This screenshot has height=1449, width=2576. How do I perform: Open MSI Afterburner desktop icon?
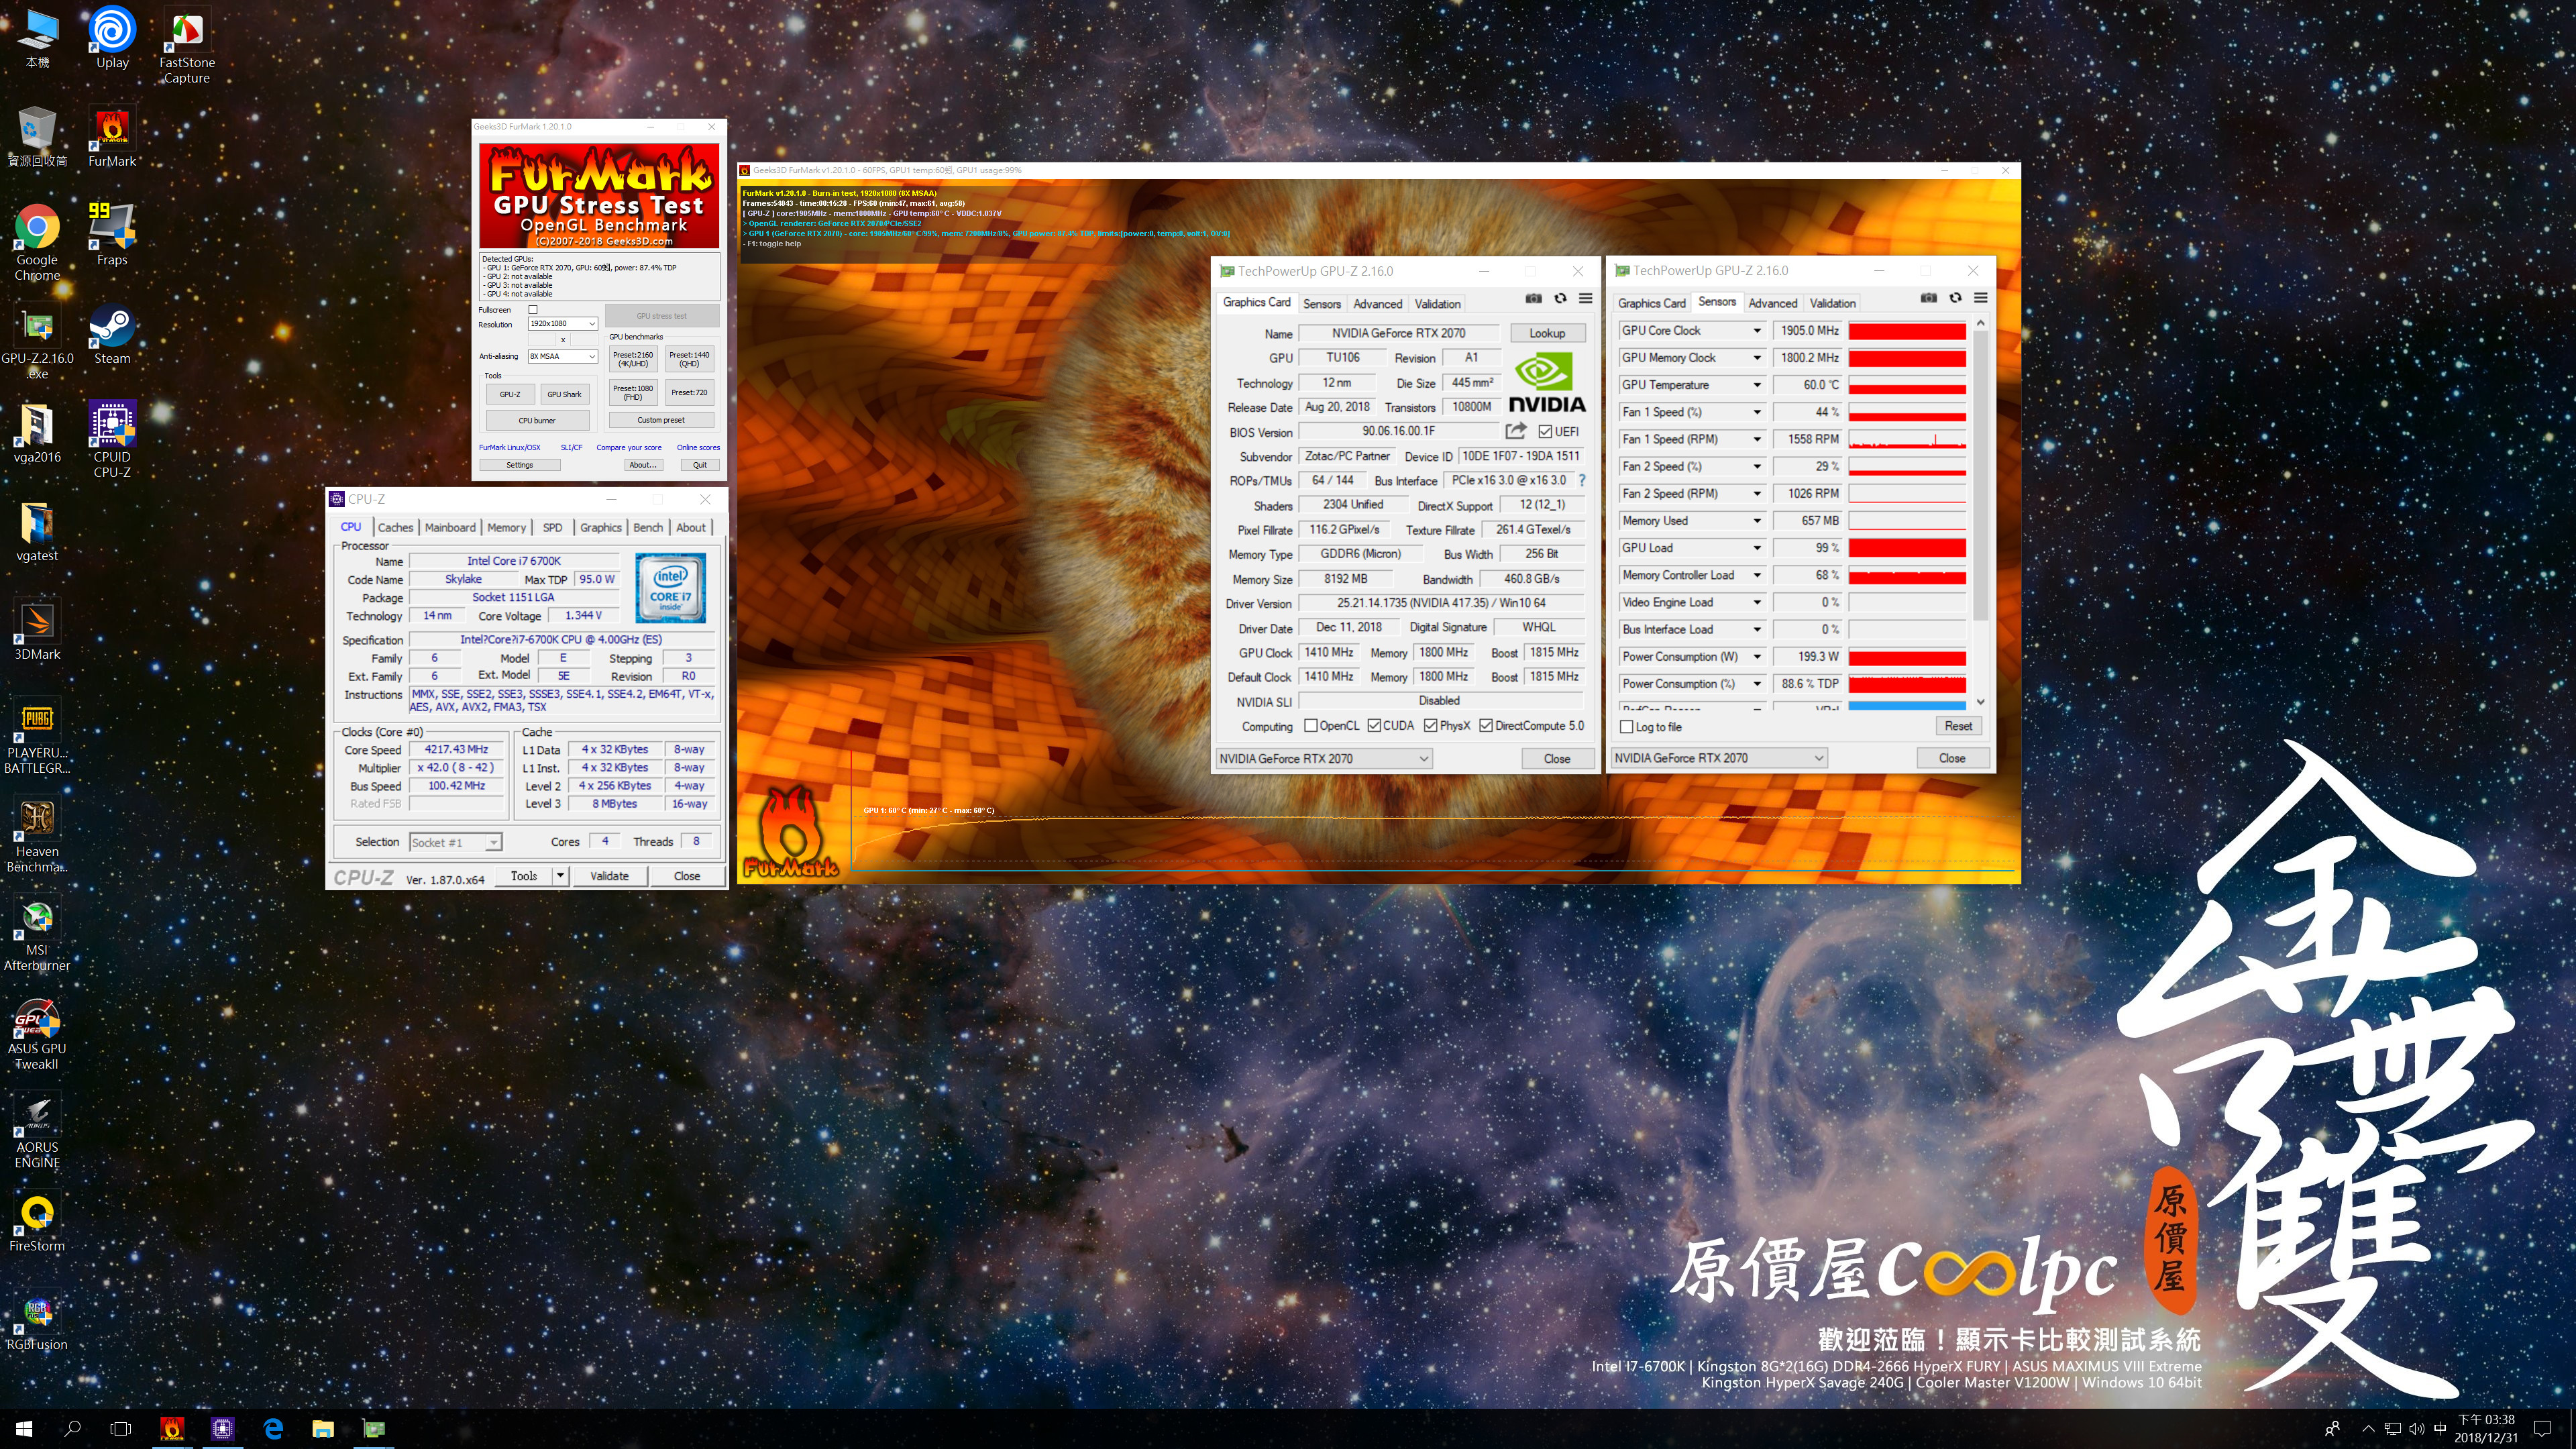tap(37, 934)
